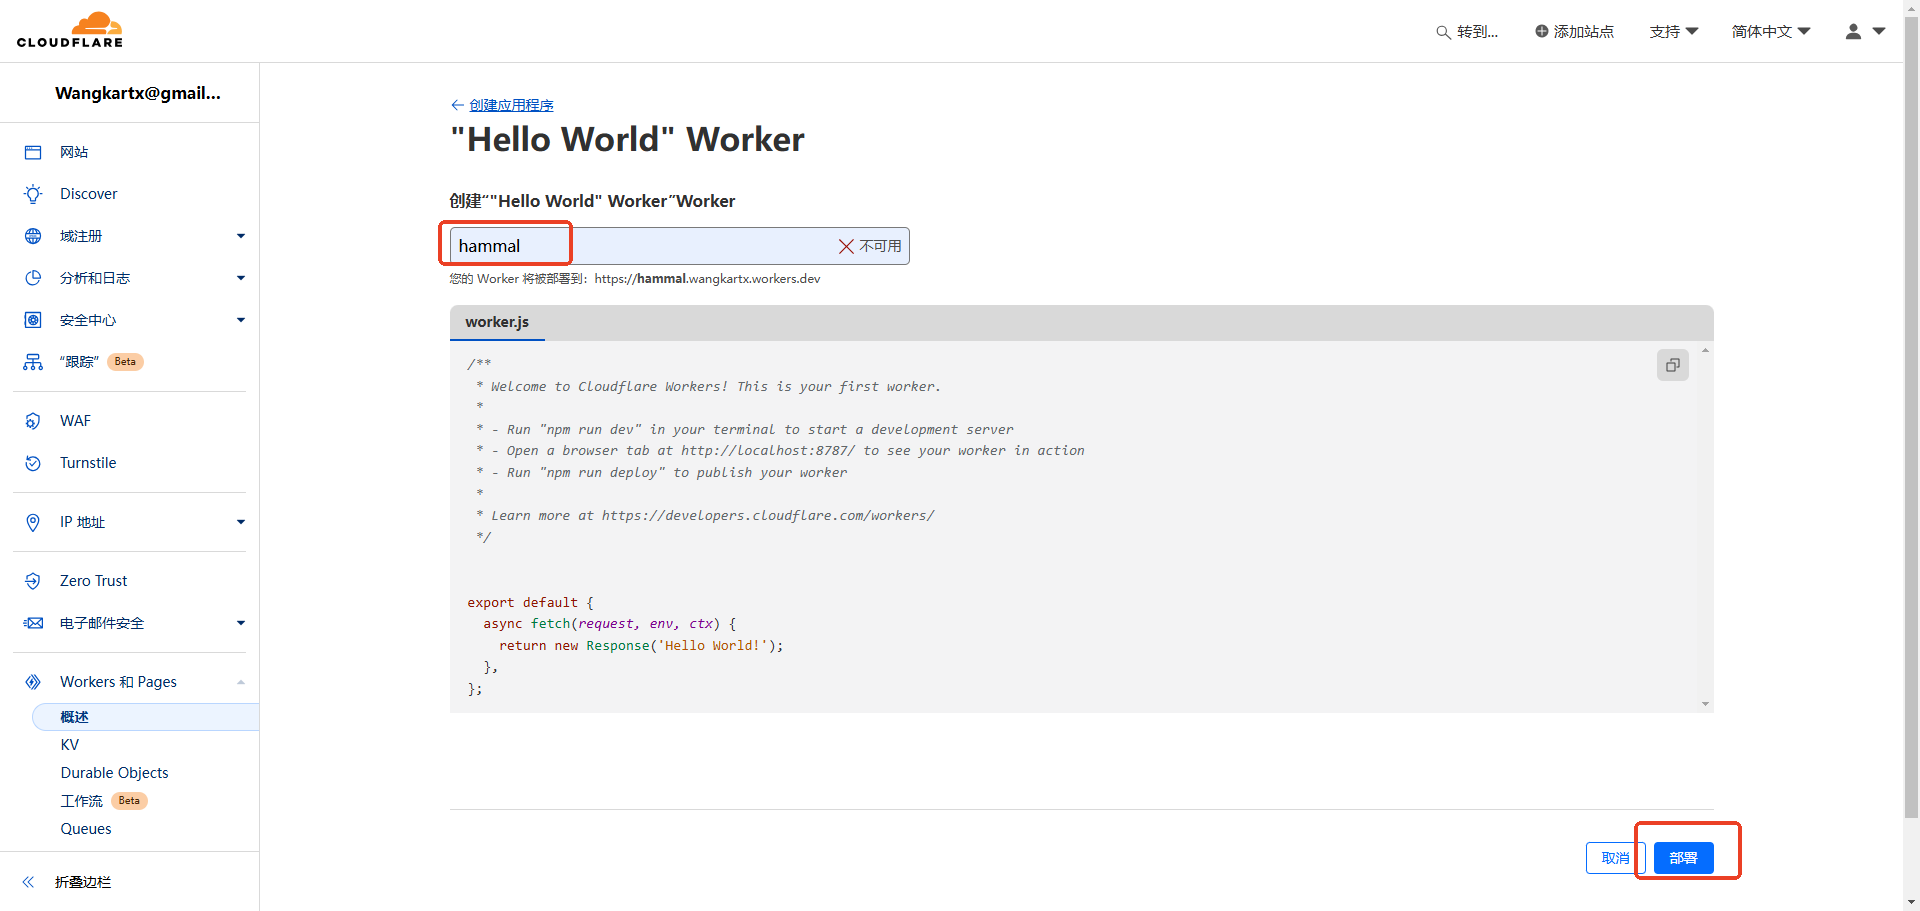Select the worker.js tab

coord(497,322)
